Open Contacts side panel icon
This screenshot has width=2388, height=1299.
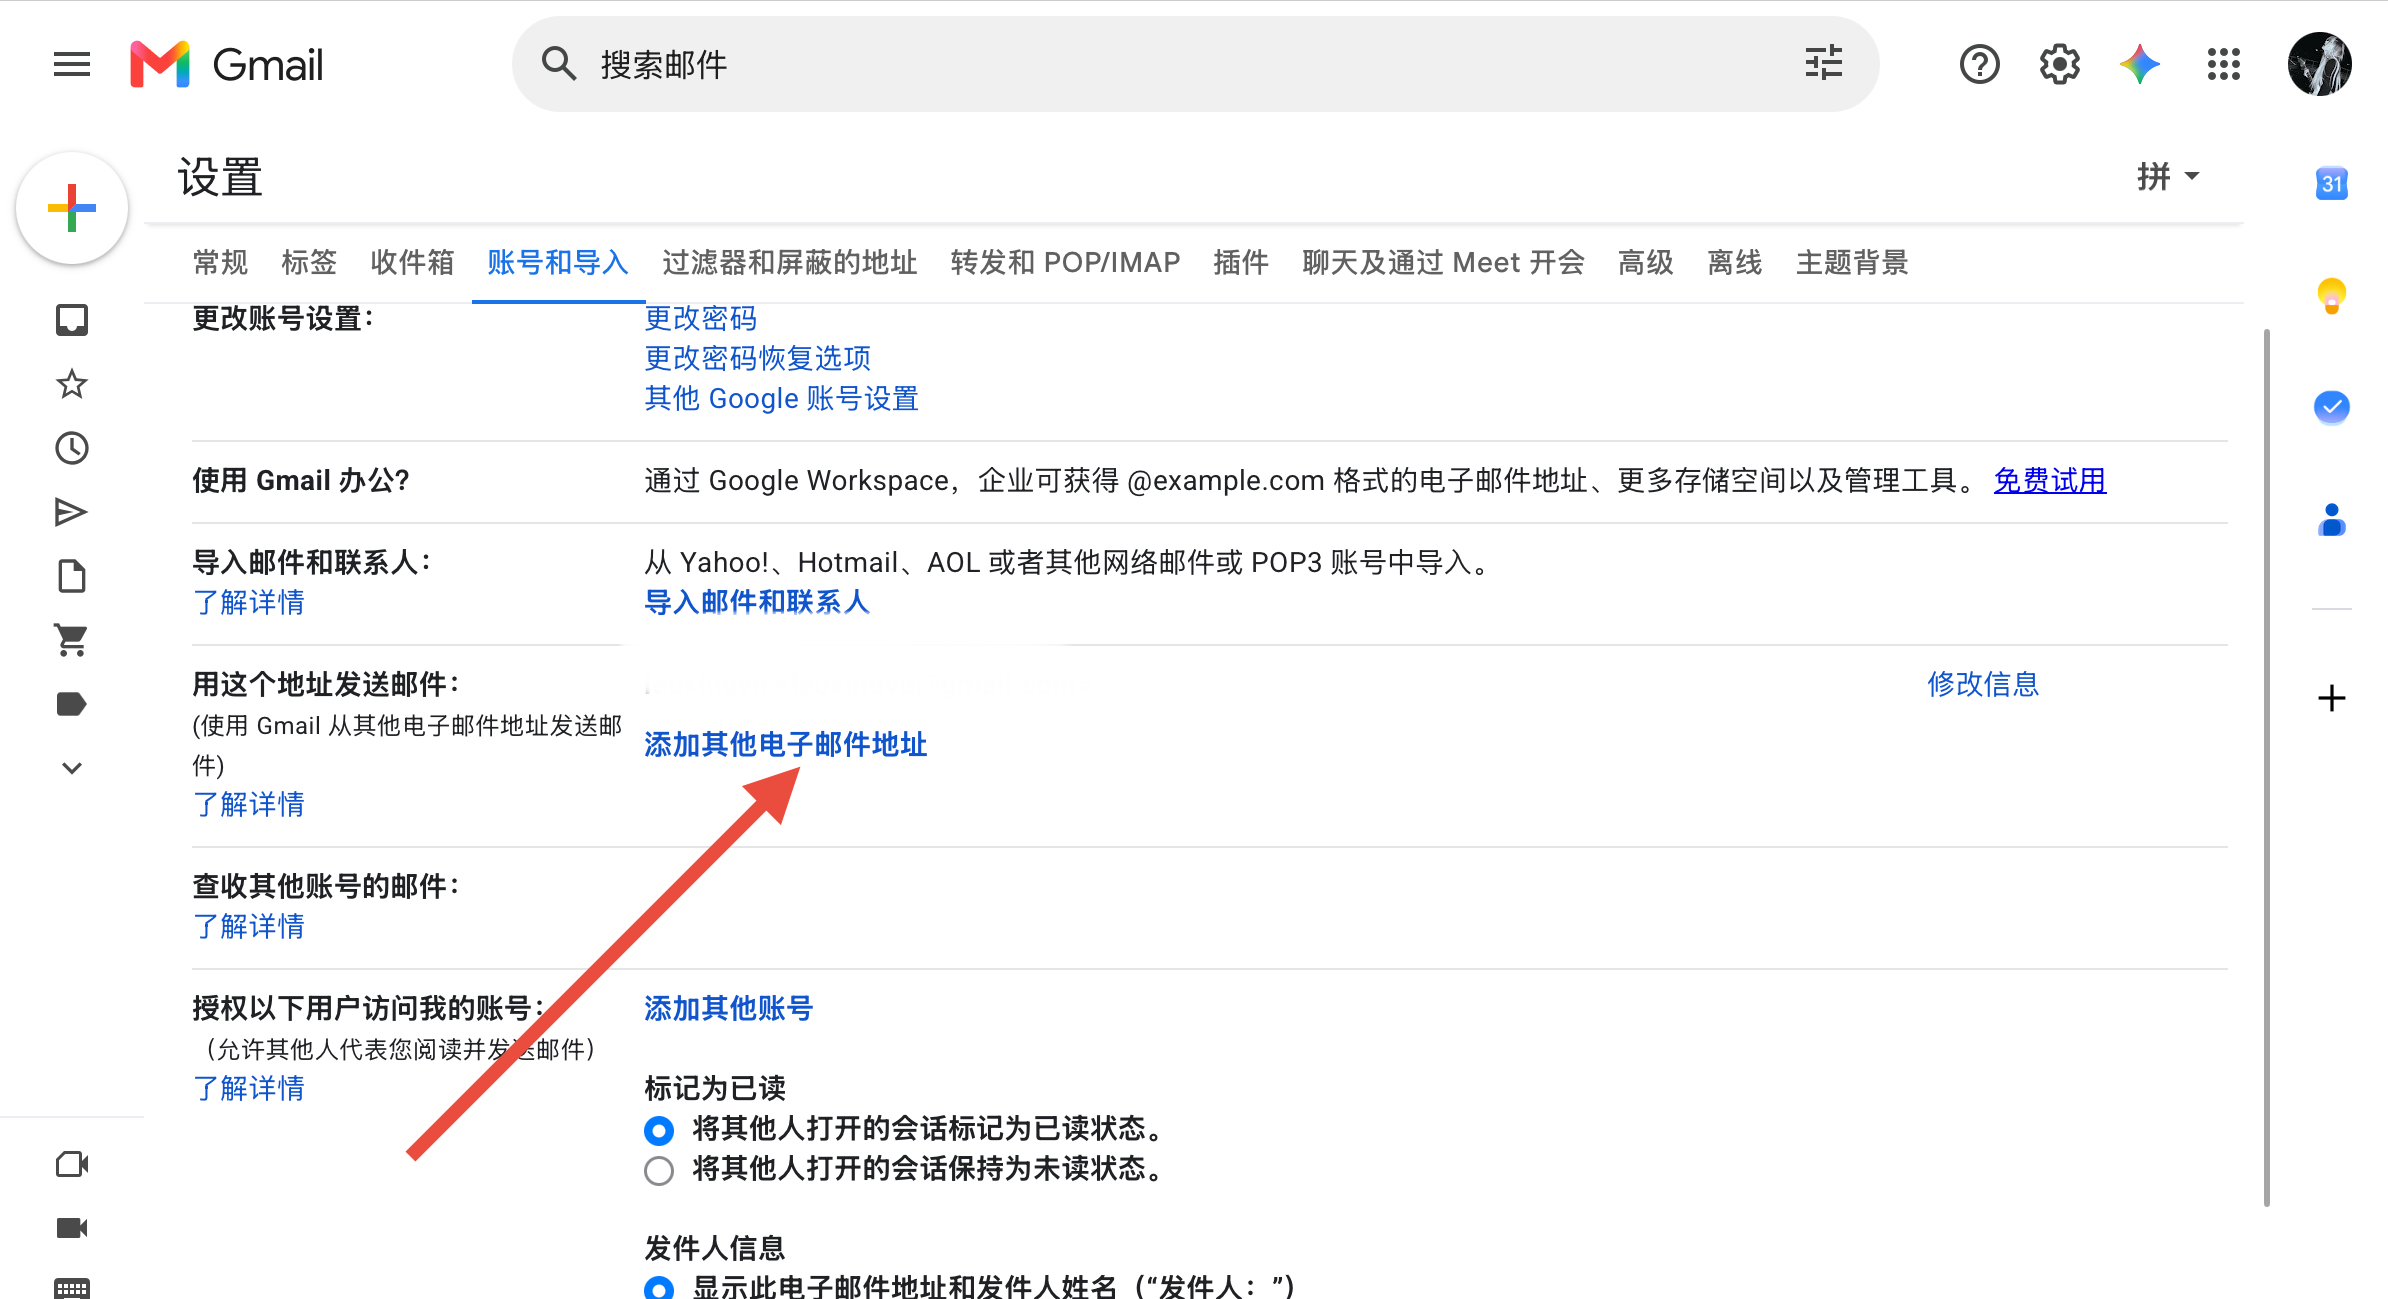[x=2332, y=520]
